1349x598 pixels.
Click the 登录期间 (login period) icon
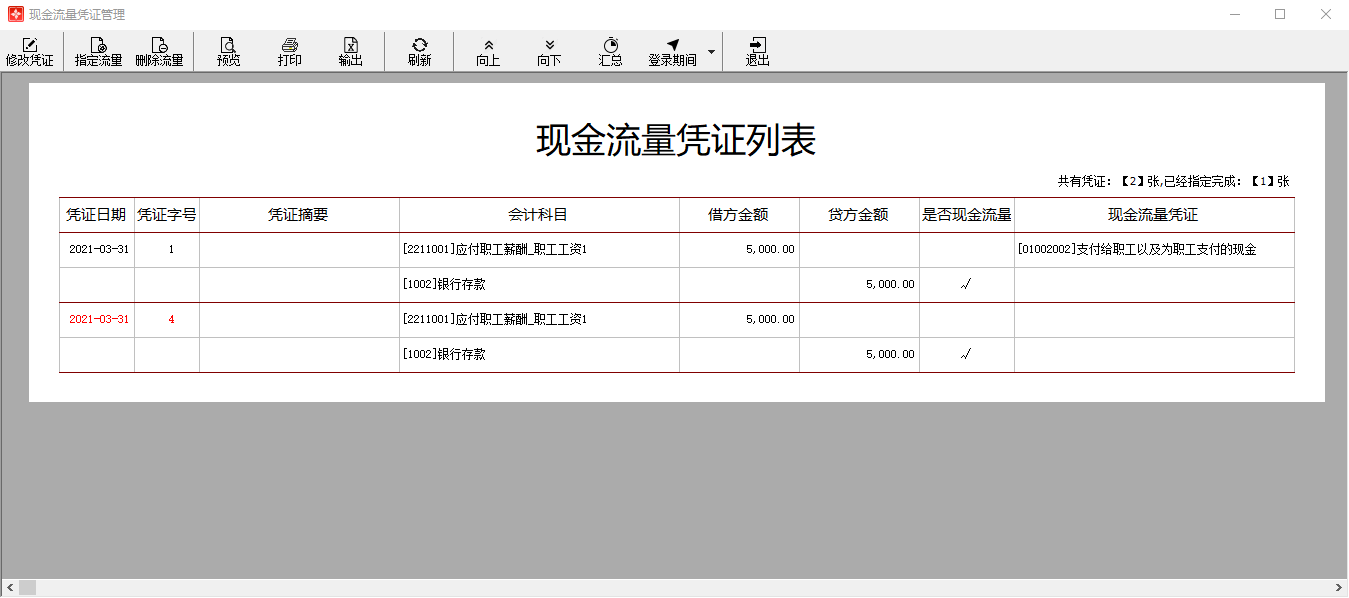pos(674,51)
